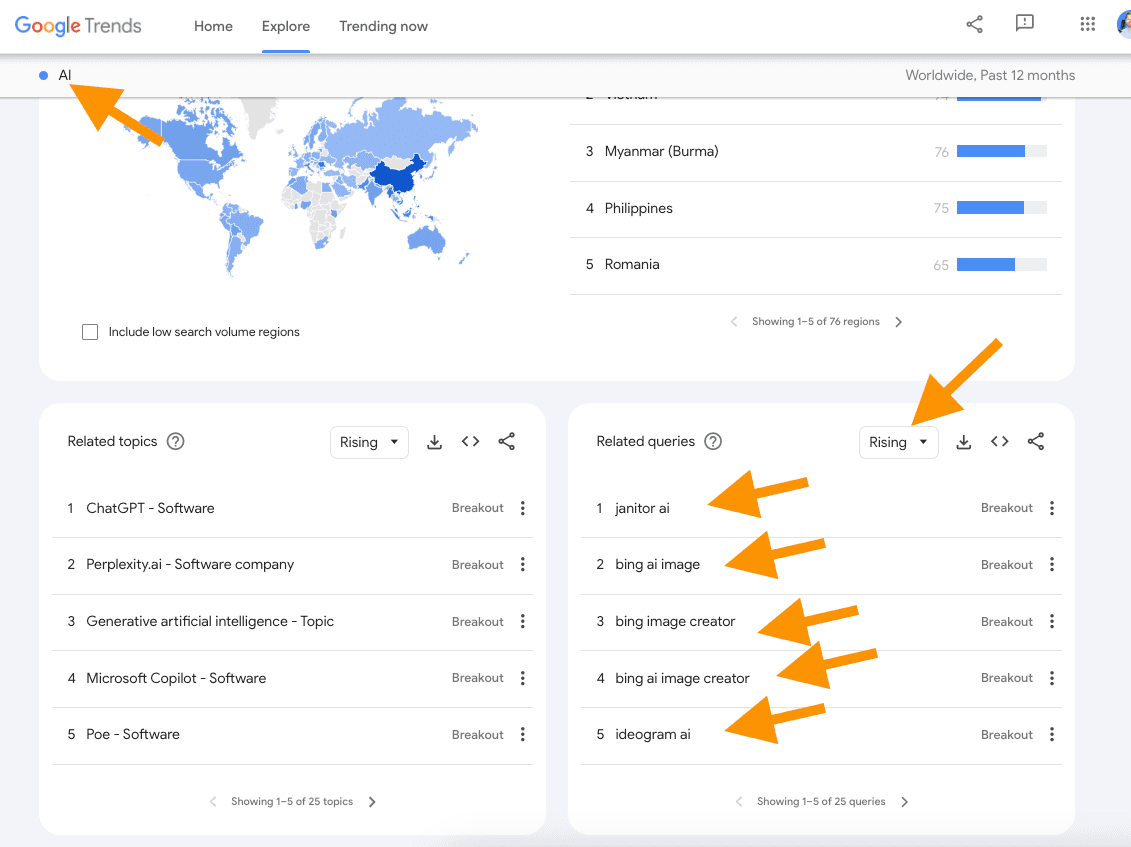The height and width of the screenshot is (847, 1131).
Task: Go to next queries page
Action: pyautogui.click(x=905, y=802)
